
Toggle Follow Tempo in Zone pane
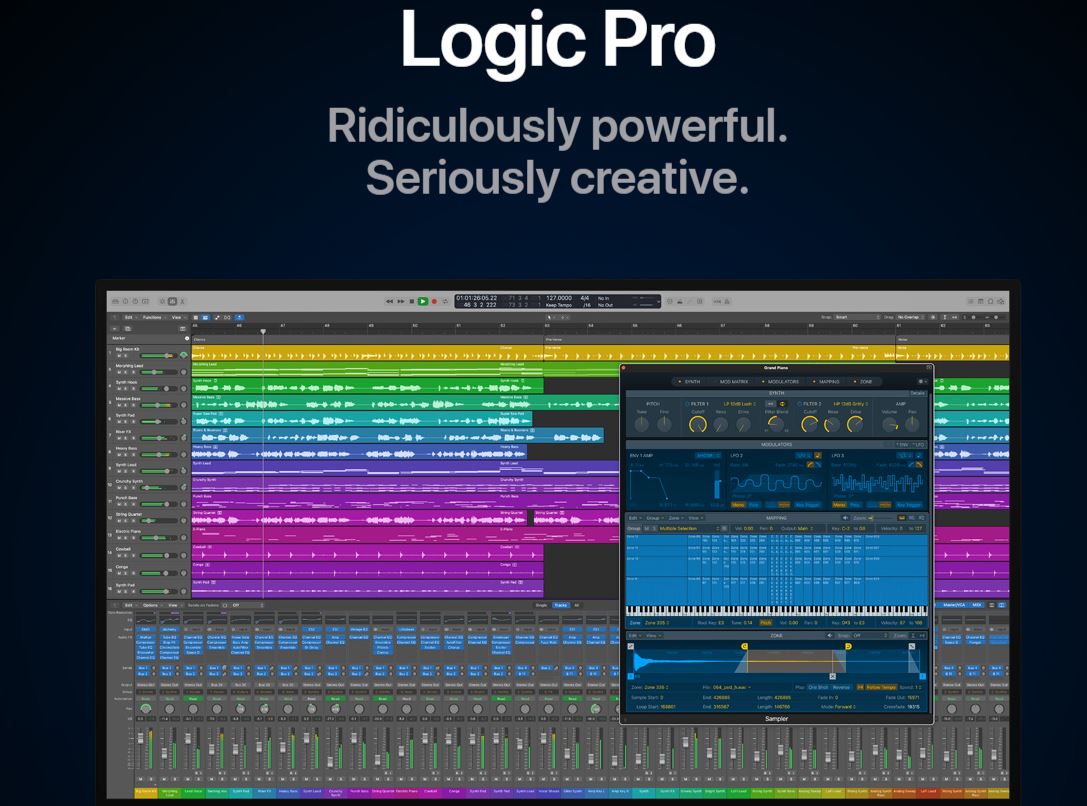click(882, 687)
